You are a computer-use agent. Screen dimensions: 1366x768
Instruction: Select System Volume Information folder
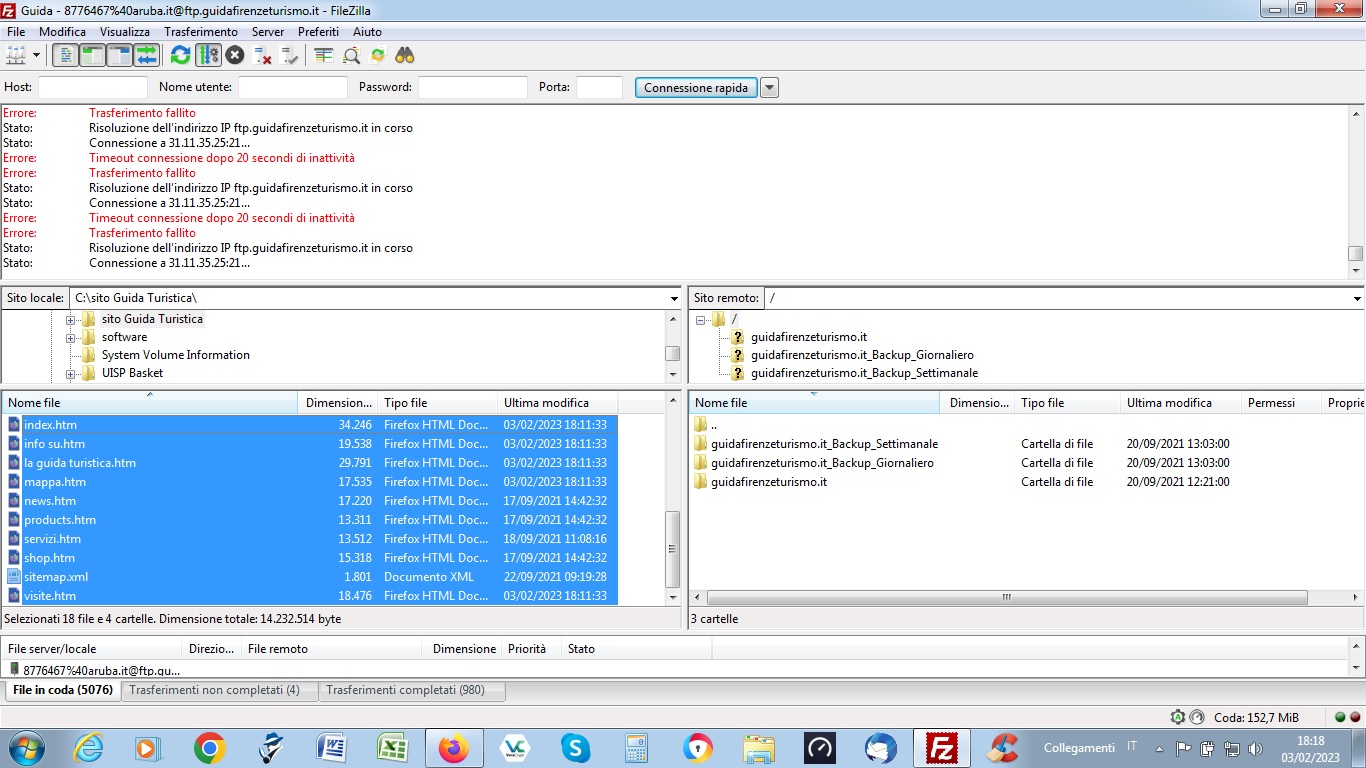click(x=175, y=355)
